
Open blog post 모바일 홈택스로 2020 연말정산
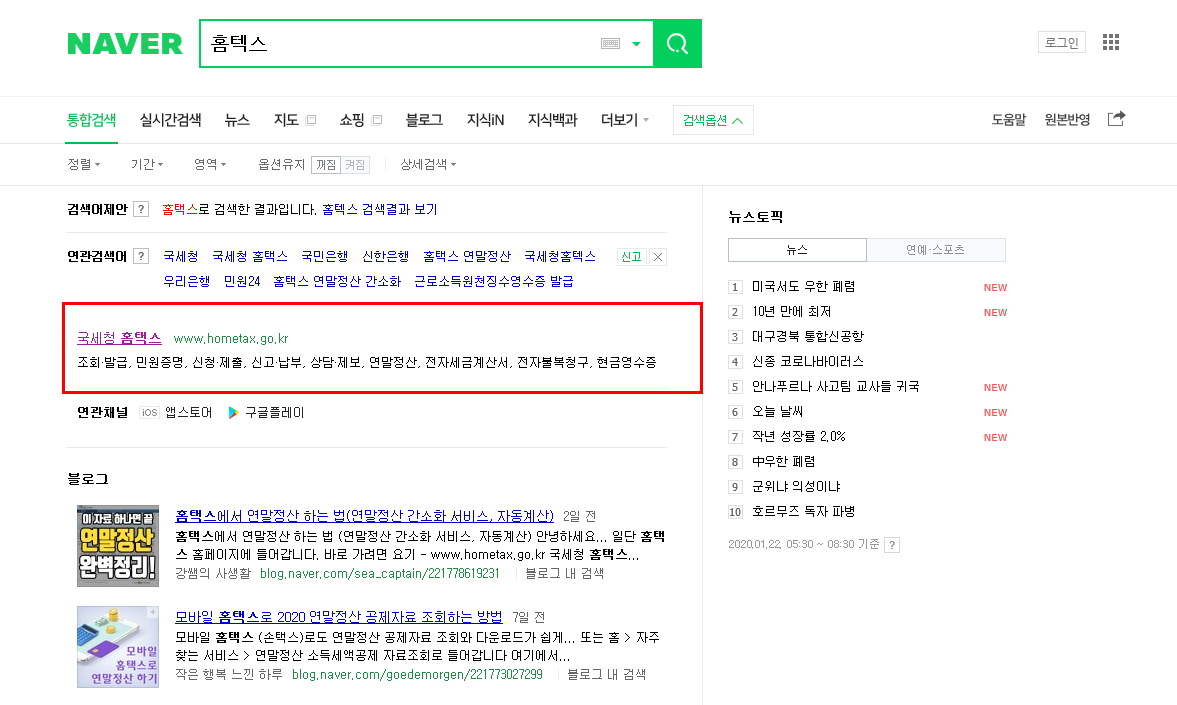pyautogui.click(x=339, y=616)
